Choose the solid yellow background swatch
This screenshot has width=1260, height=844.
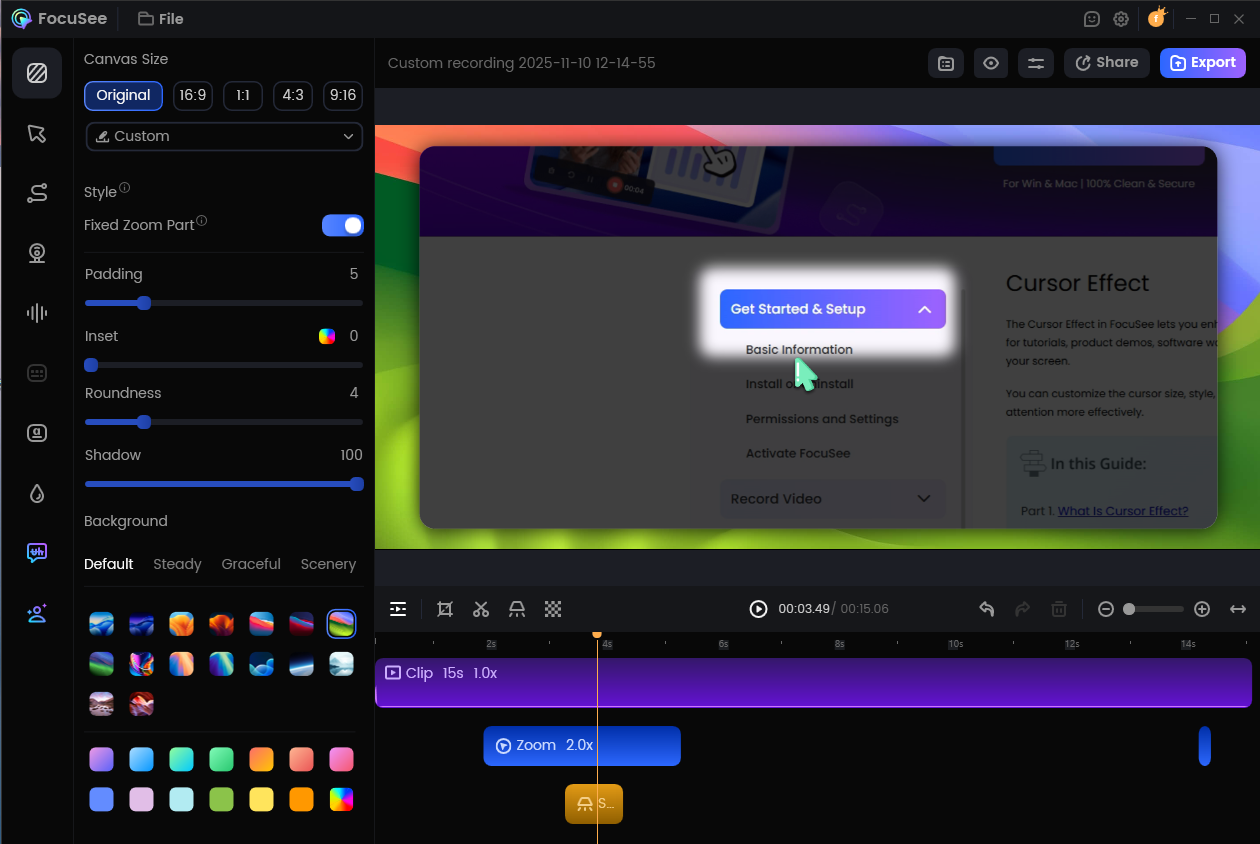[x=261, y=799]
